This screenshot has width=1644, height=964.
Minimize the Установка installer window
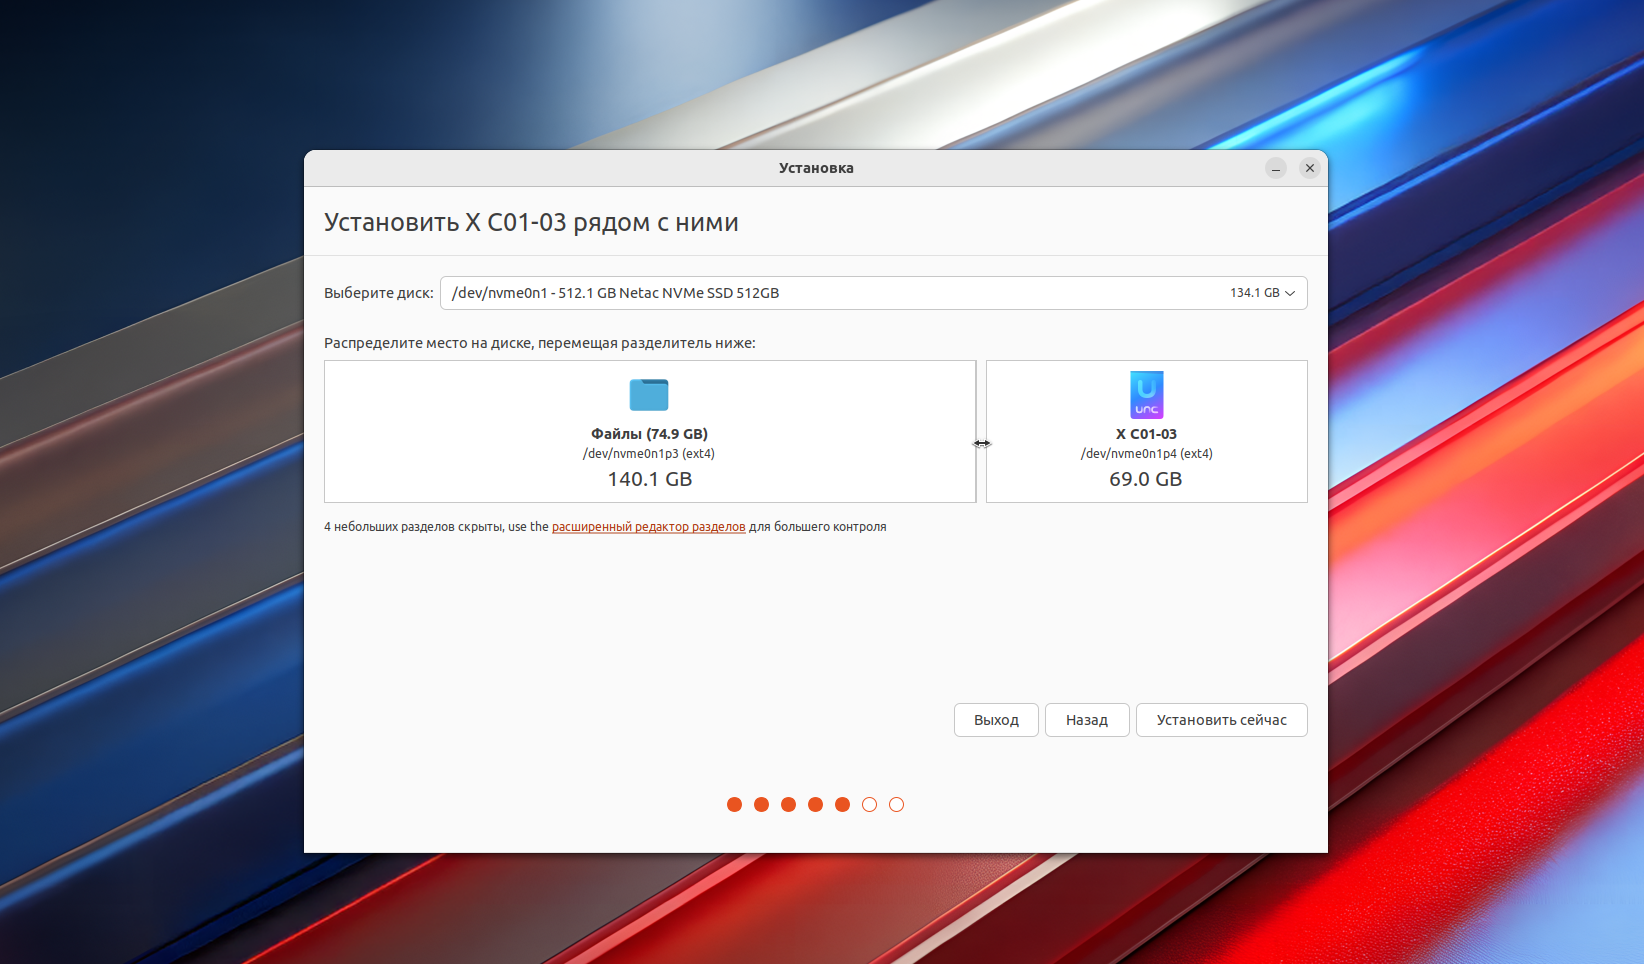click(x=1276, y=168)
